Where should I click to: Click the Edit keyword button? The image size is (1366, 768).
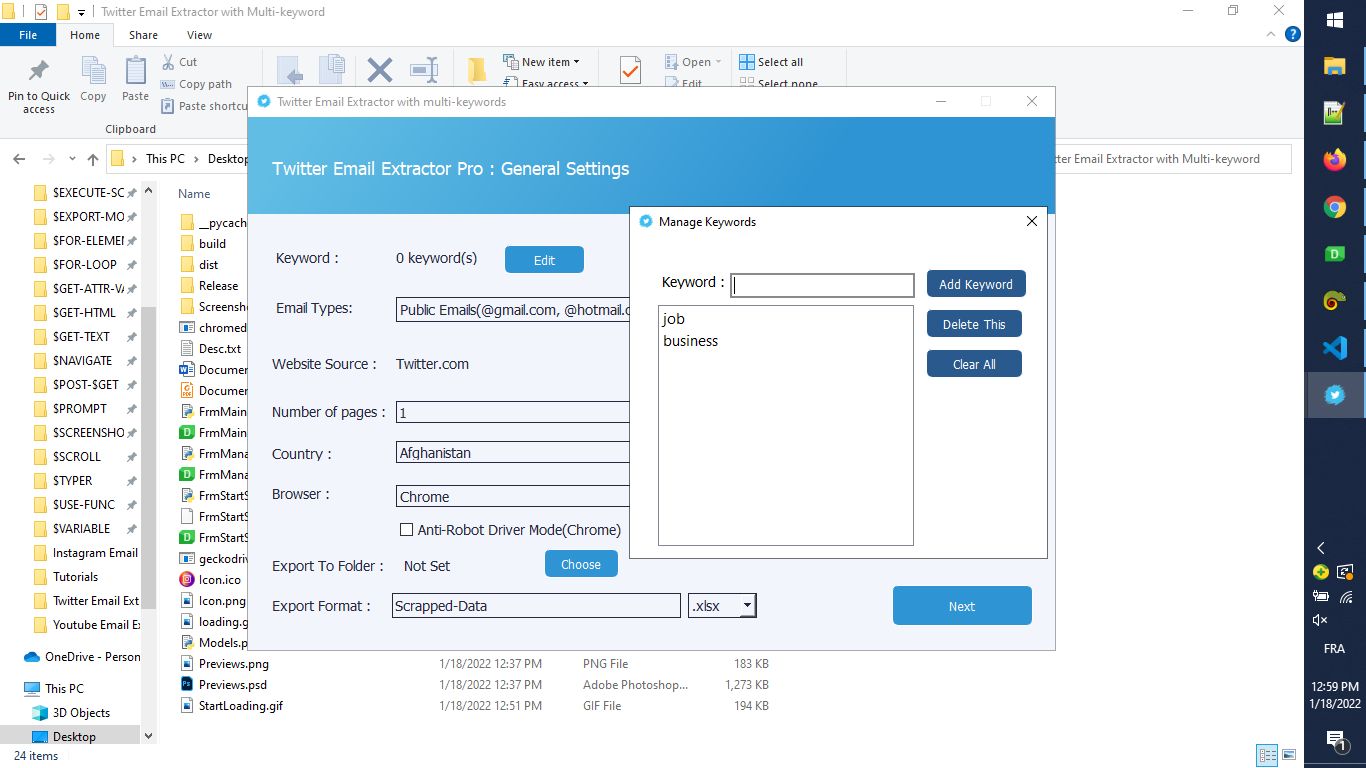(x=544, y=260)
